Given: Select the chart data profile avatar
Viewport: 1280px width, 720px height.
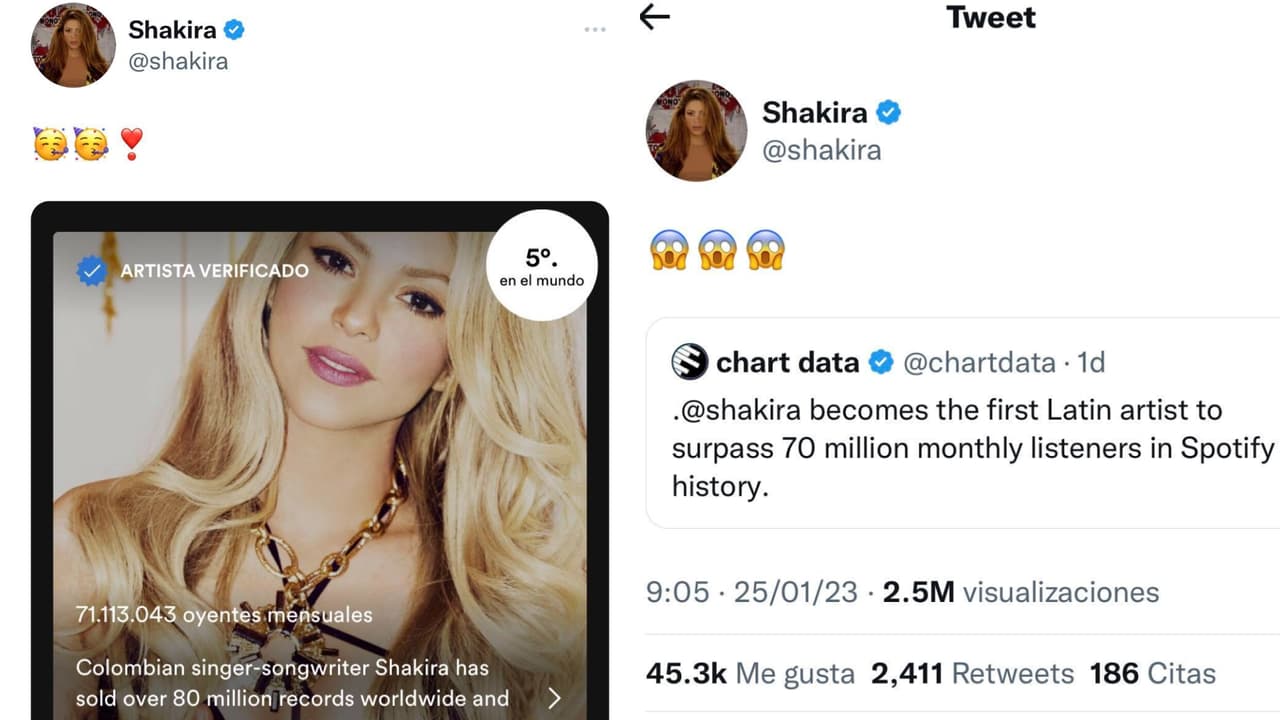Looking at the screenshot, I should point(691,363).
